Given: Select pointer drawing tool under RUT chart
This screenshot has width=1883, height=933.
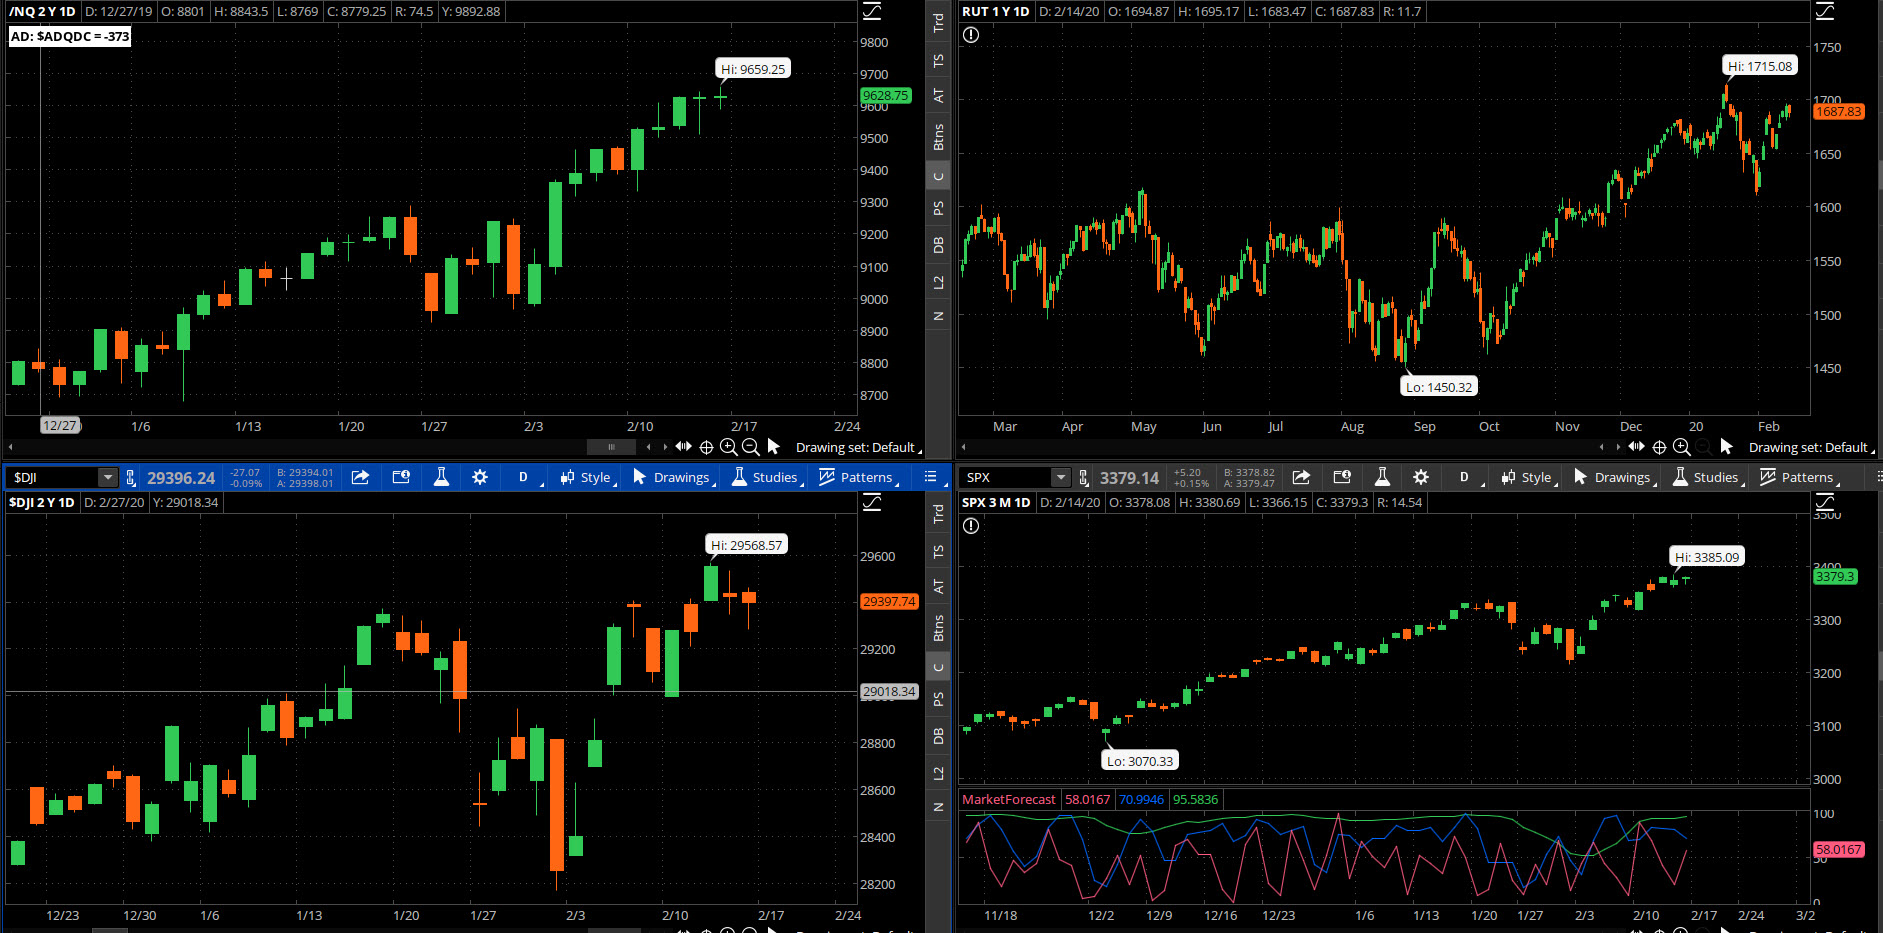Looking at the screenshot, I should 1726,446.
